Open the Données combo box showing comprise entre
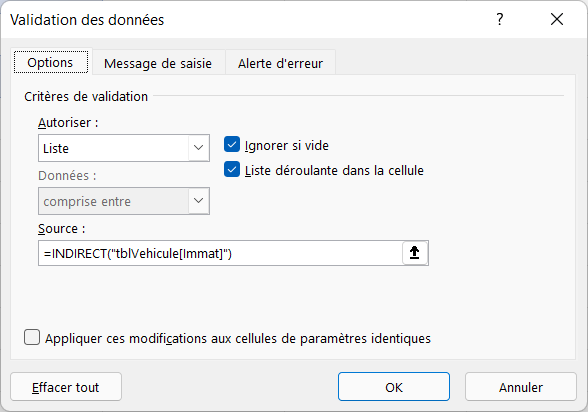The height and width of the screenshot is (412, 588). click(124, 201)
